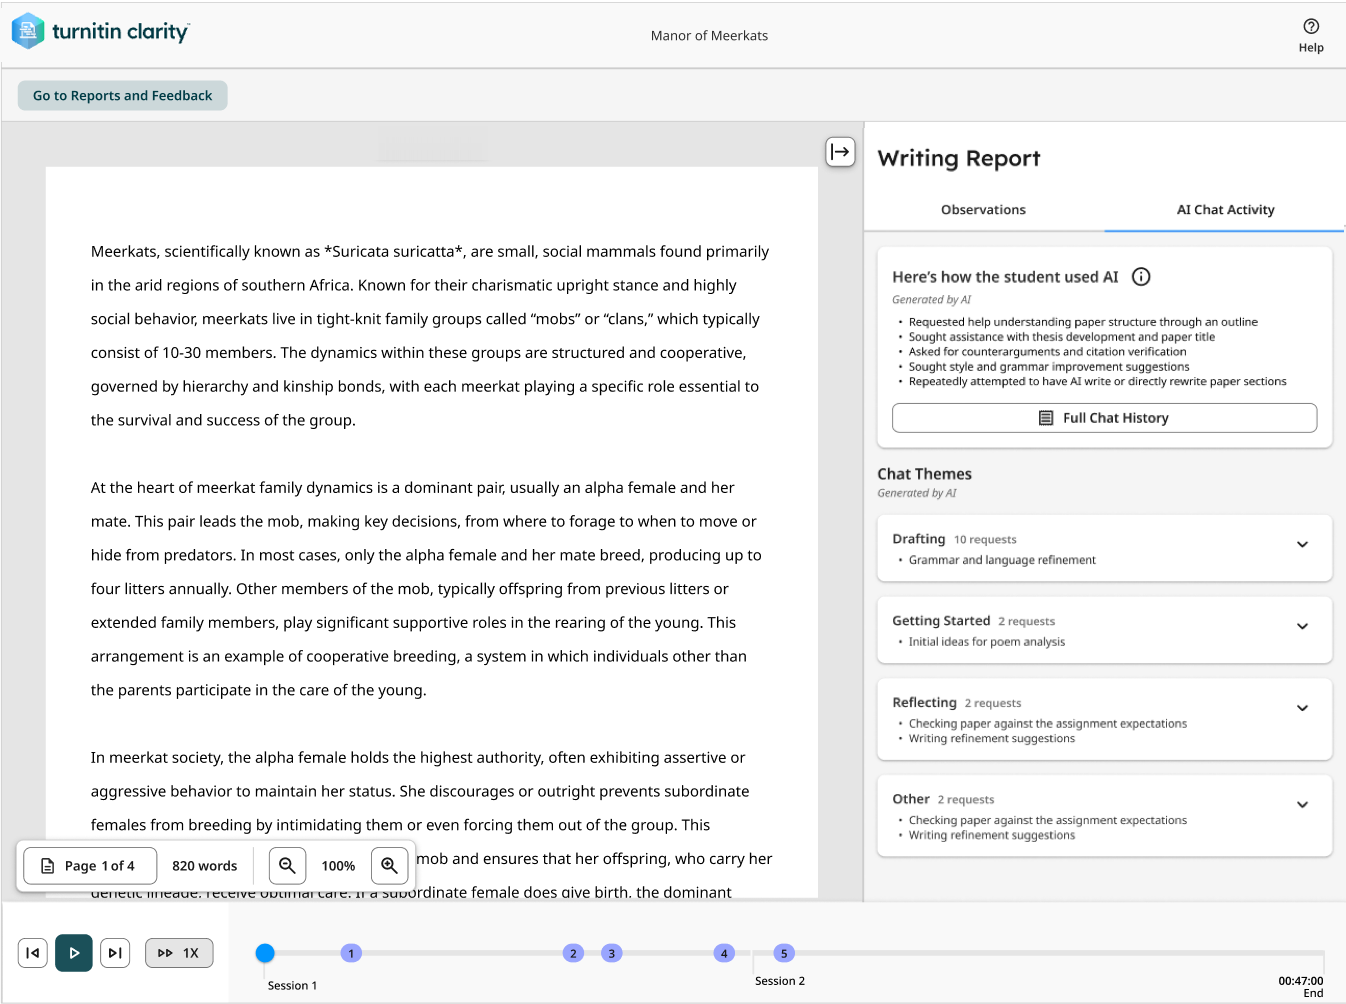Image resolution: width=1346 pixels, height=1004 pixels.
Task: Select the AI Chat Activity tab
Action: 1225,210
